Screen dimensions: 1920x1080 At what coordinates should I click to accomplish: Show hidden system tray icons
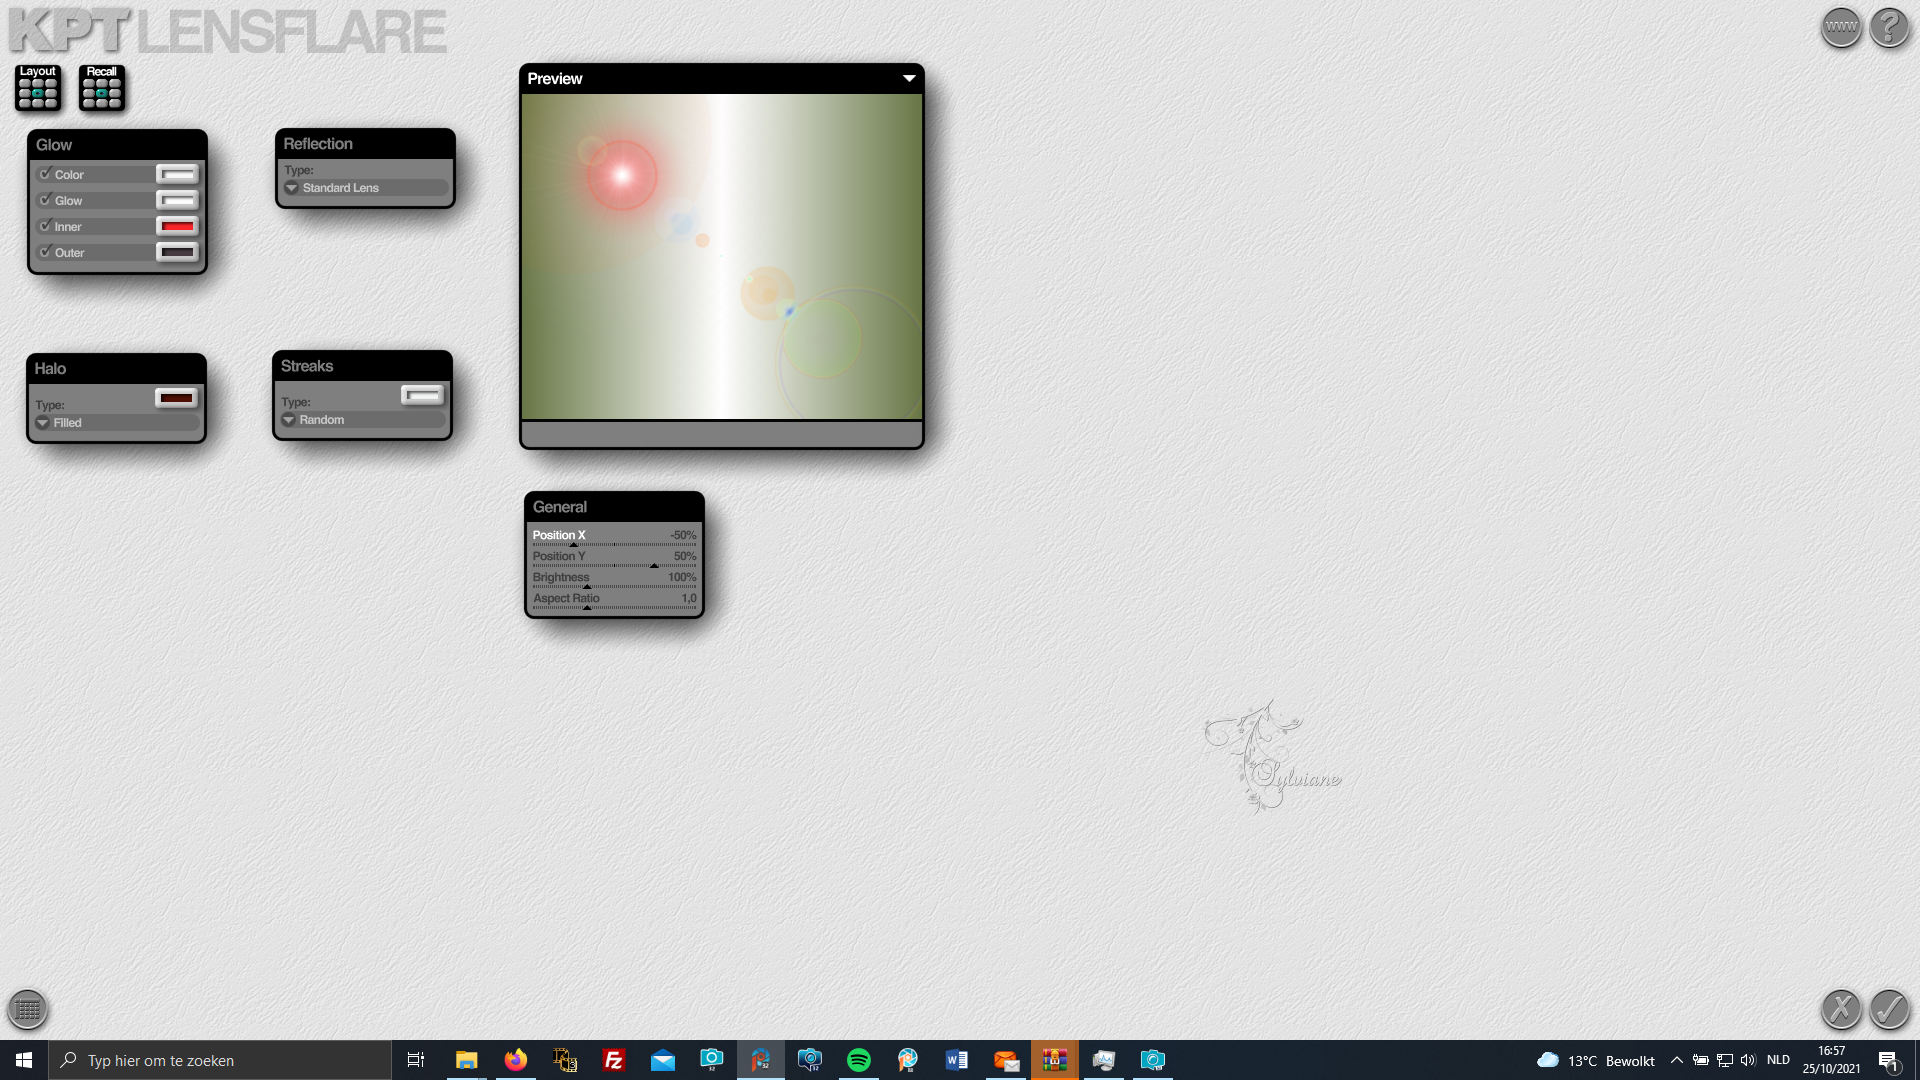1677,1060
